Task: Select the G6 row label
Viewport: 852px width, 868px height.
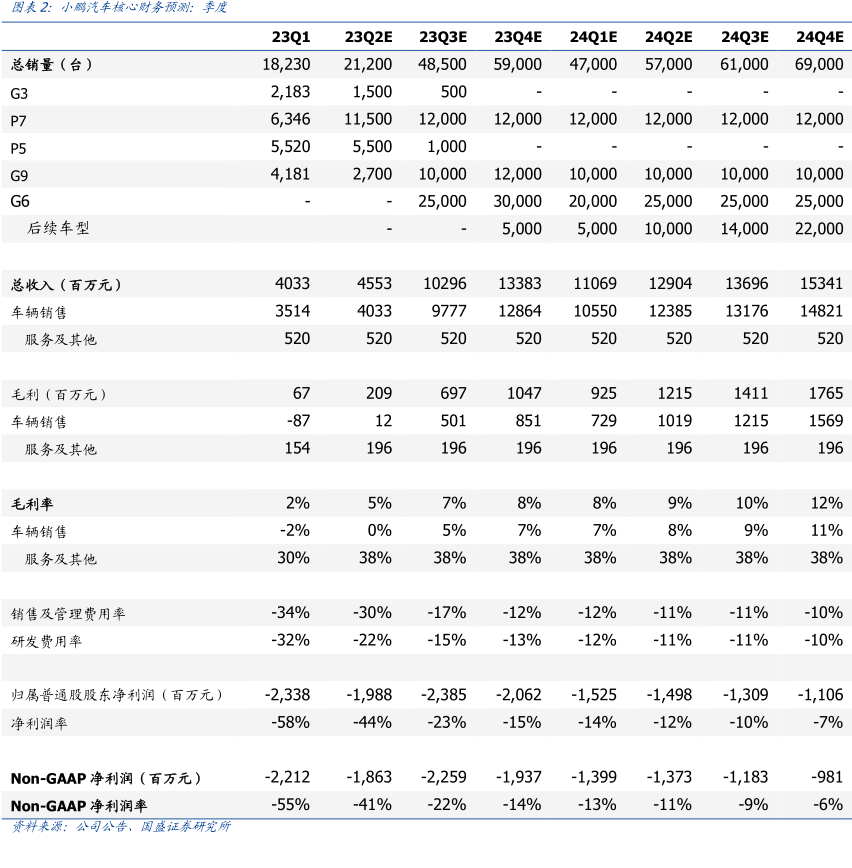Action: tap(20, 201)
